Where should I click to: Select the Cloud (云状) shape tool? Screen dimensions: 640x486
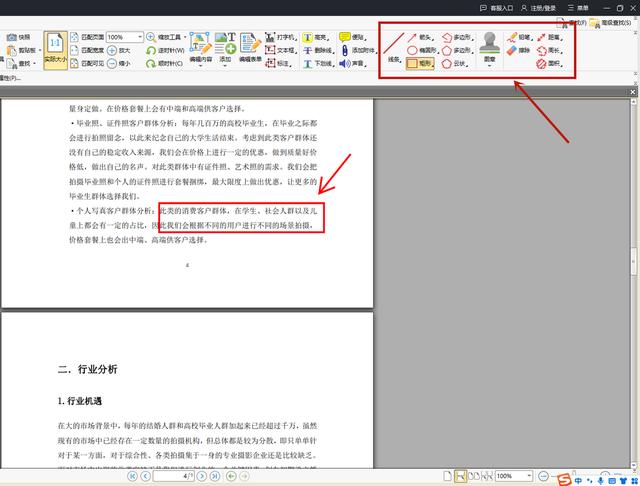pyautogui.click(x=454, y=64)
